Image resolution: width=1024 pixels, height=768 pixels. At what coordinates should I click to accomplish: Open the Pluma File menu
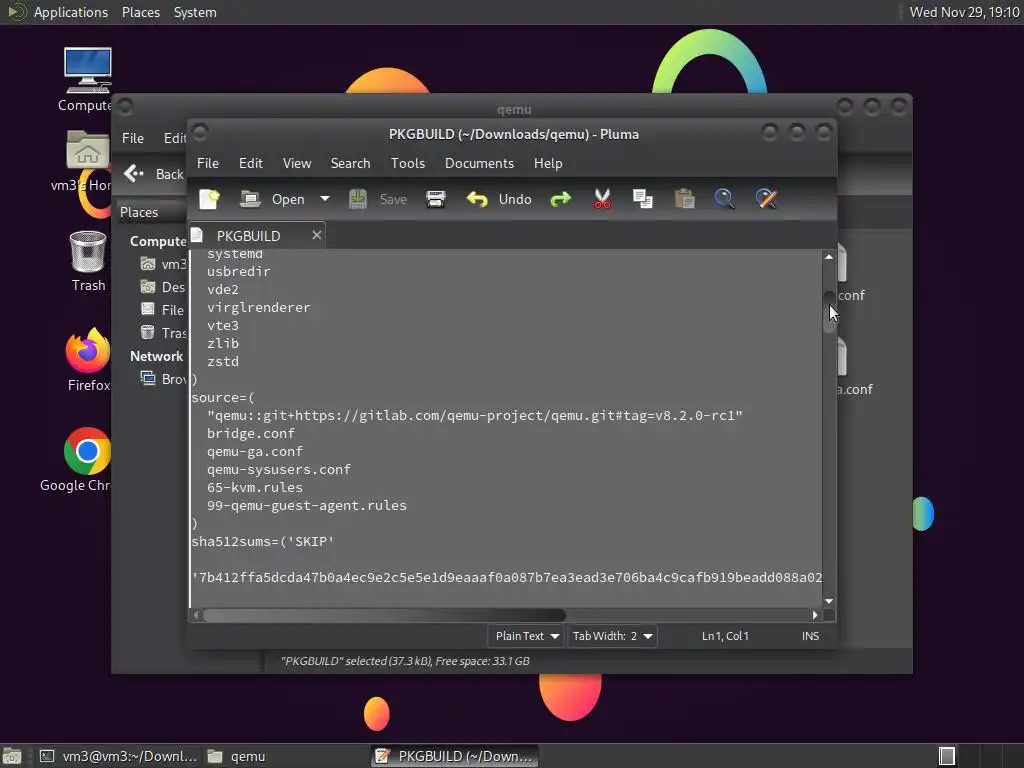[208, 163]
